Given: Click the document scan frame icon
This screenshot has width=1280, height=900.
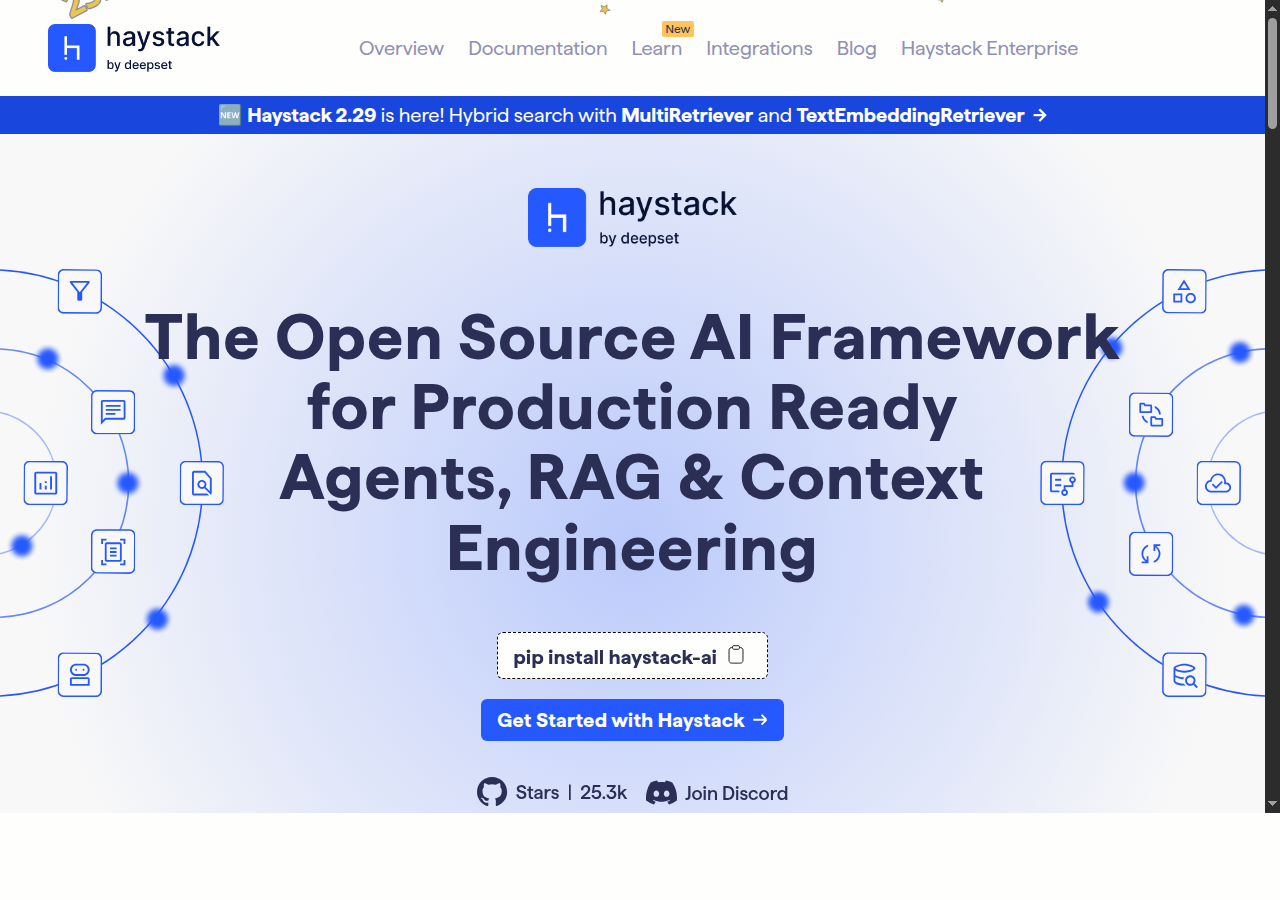Looking at the screenshot, I should tap(113, 552).
